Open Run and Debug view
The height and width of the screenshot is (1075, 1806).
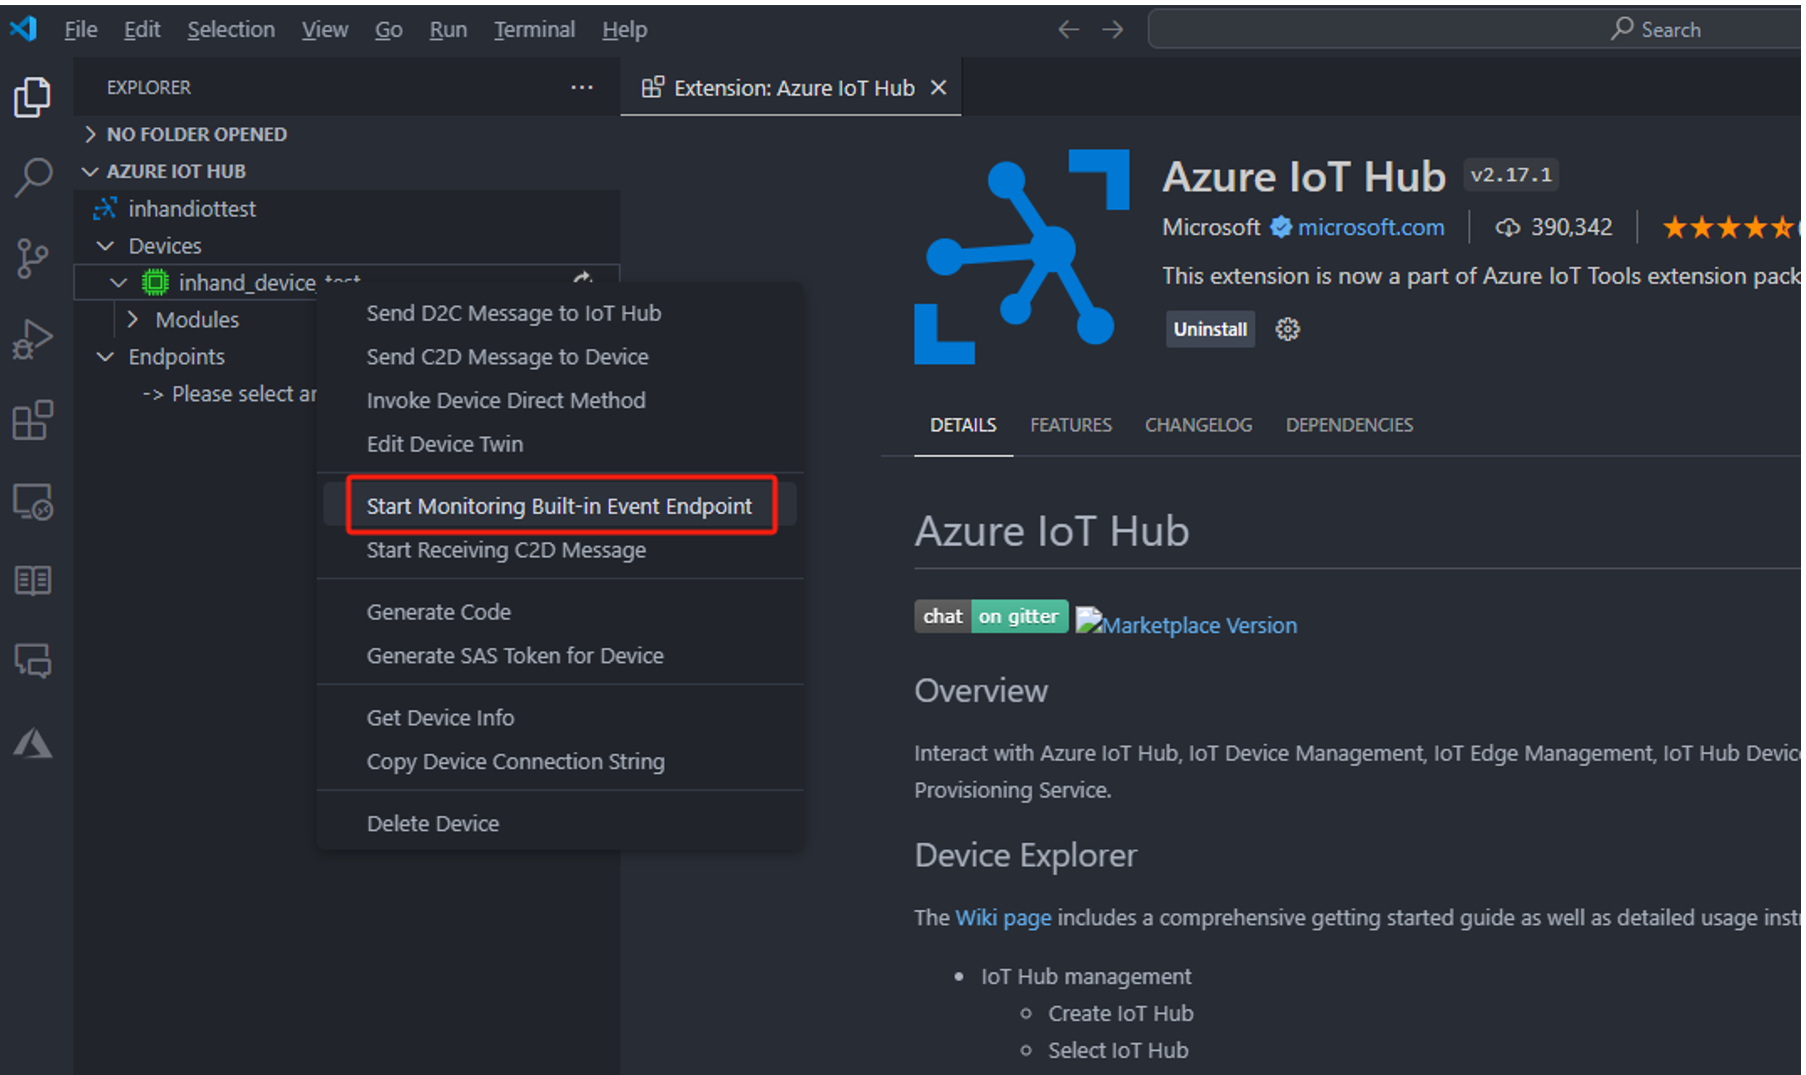32,339
